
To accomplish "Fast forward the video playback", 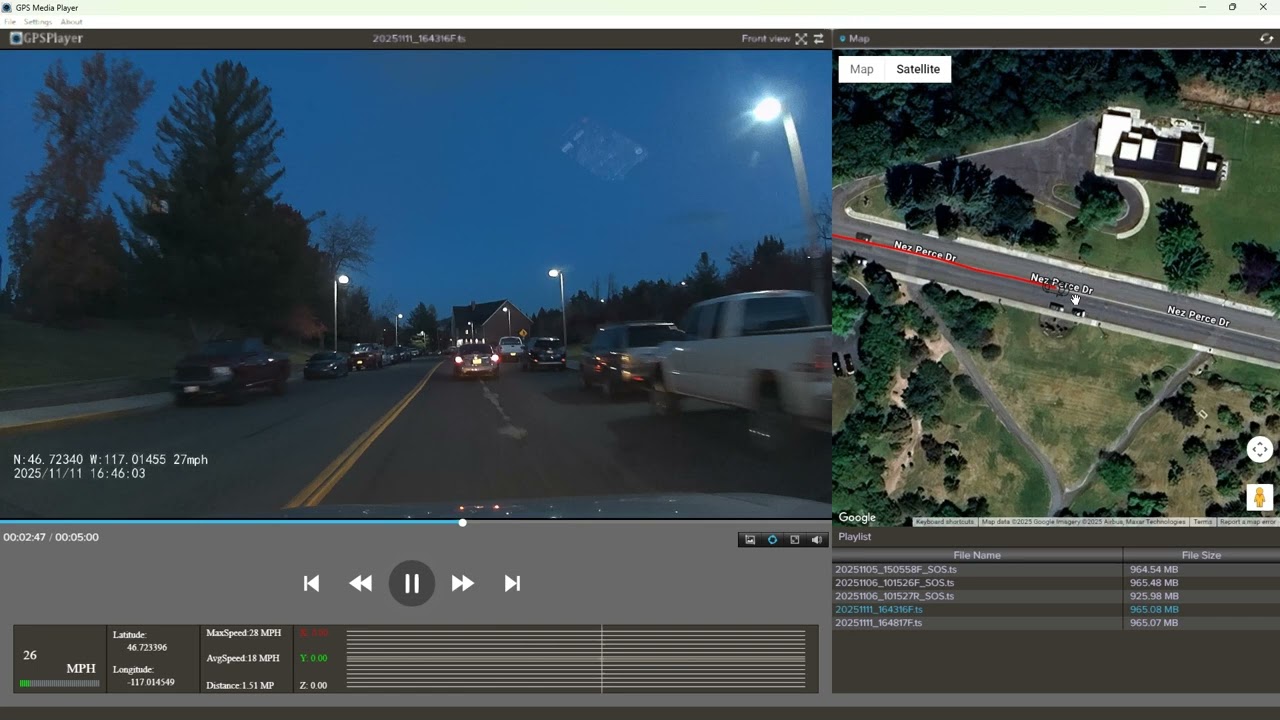I will point(462,583).
